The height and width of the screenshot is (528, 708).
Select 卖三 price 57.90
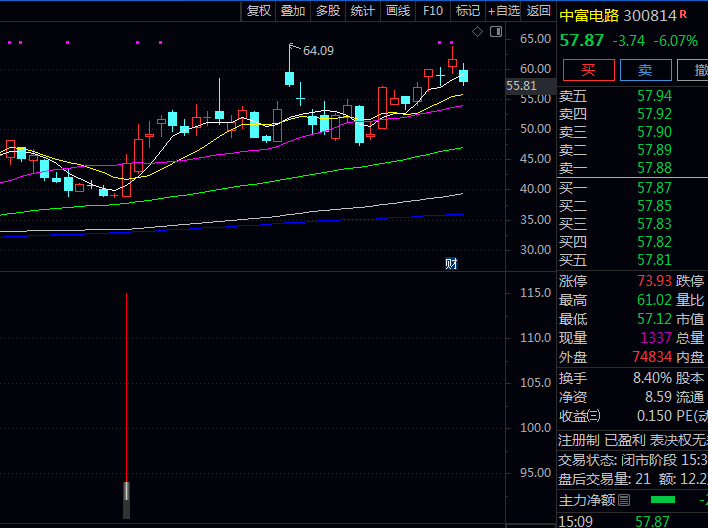tap(654, 132)
